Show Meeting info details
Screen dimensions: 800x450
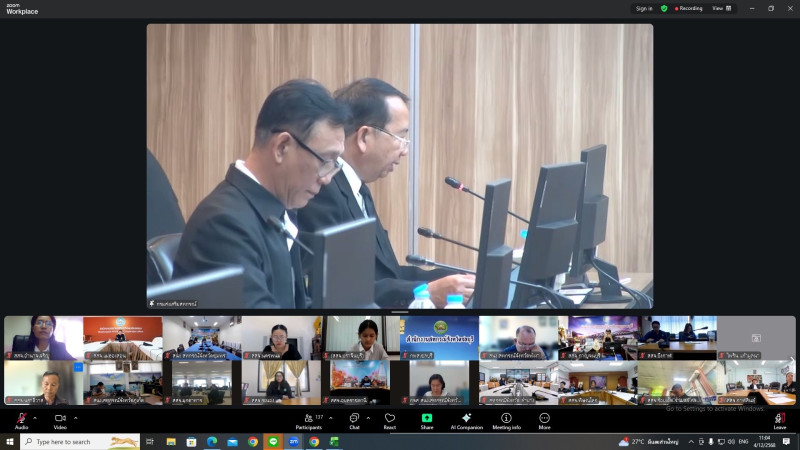(506, 419)
